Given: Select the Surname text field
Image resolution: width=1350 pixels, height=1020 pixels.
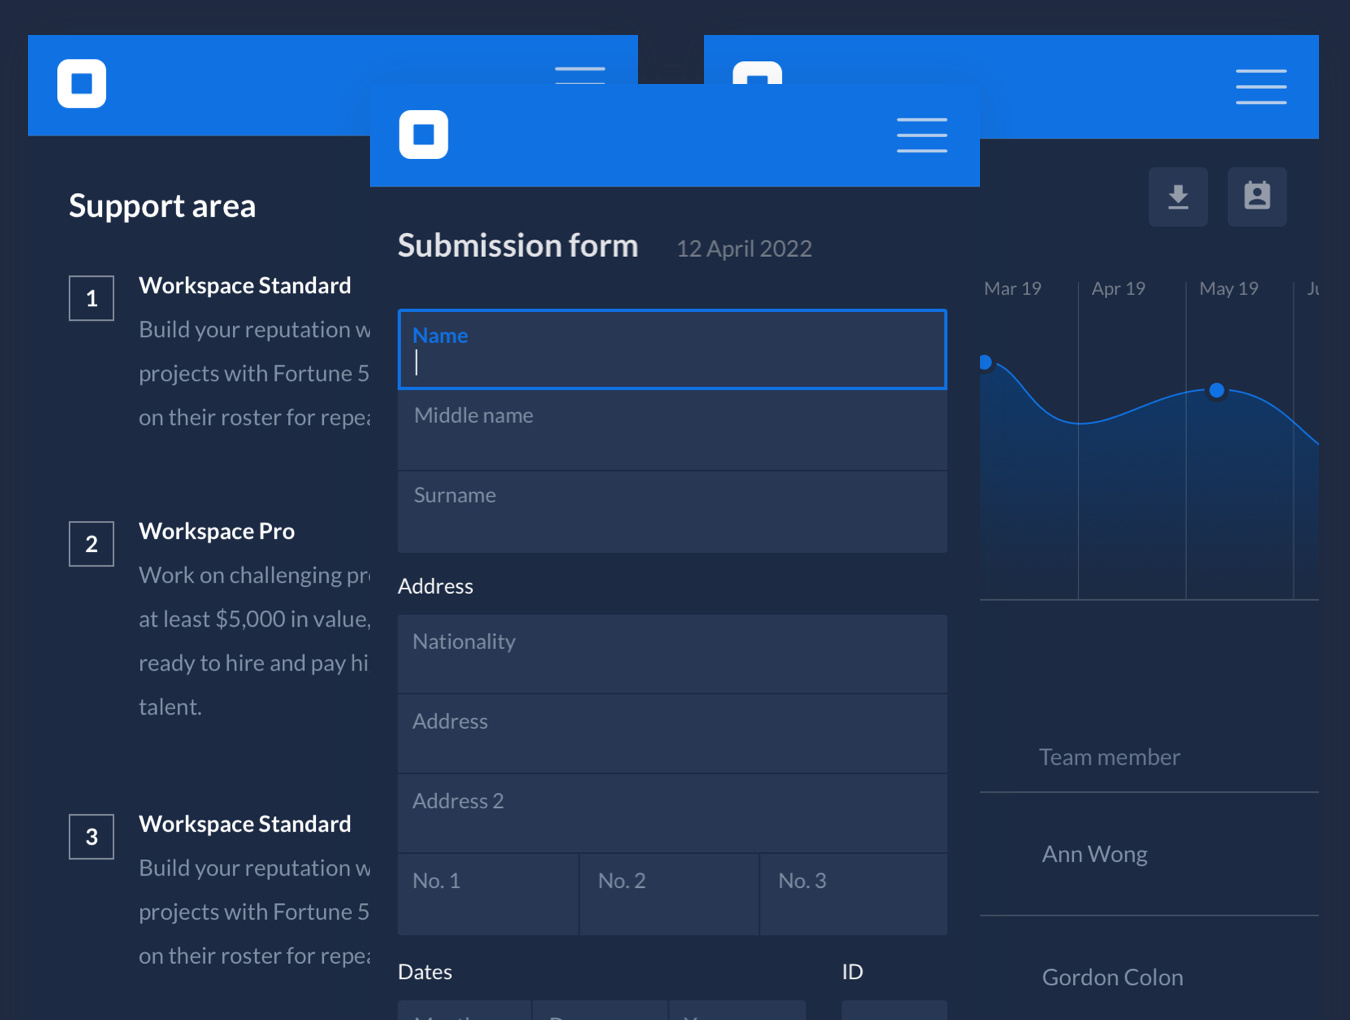Looking at the screenshot, I should (672, 511).
